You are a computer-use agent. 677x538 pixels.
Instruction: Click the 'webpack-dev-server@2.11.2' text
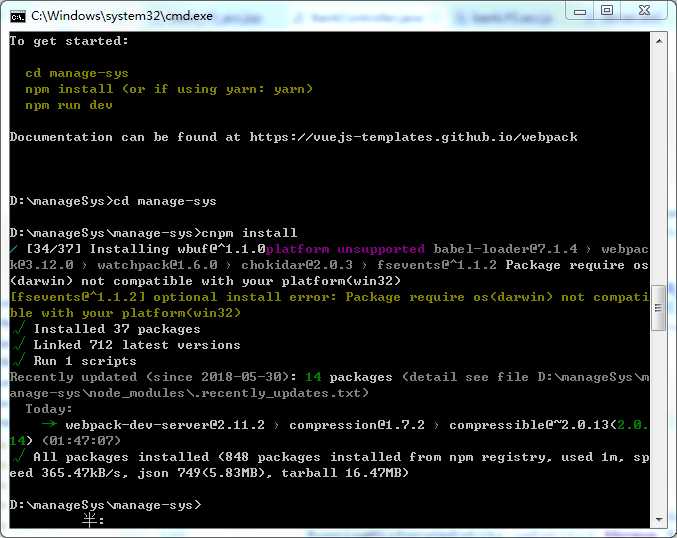pyautogui.click(x=165, y=425)
